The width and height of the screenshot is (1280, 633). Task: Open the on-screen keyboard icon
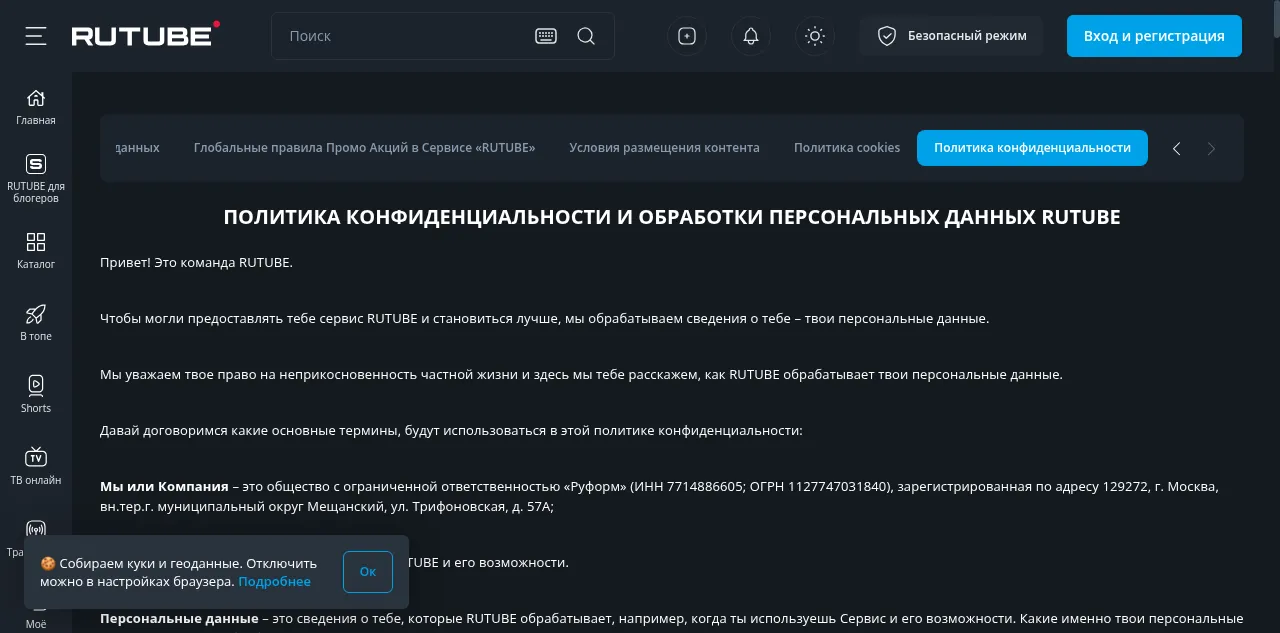(546, 36)
